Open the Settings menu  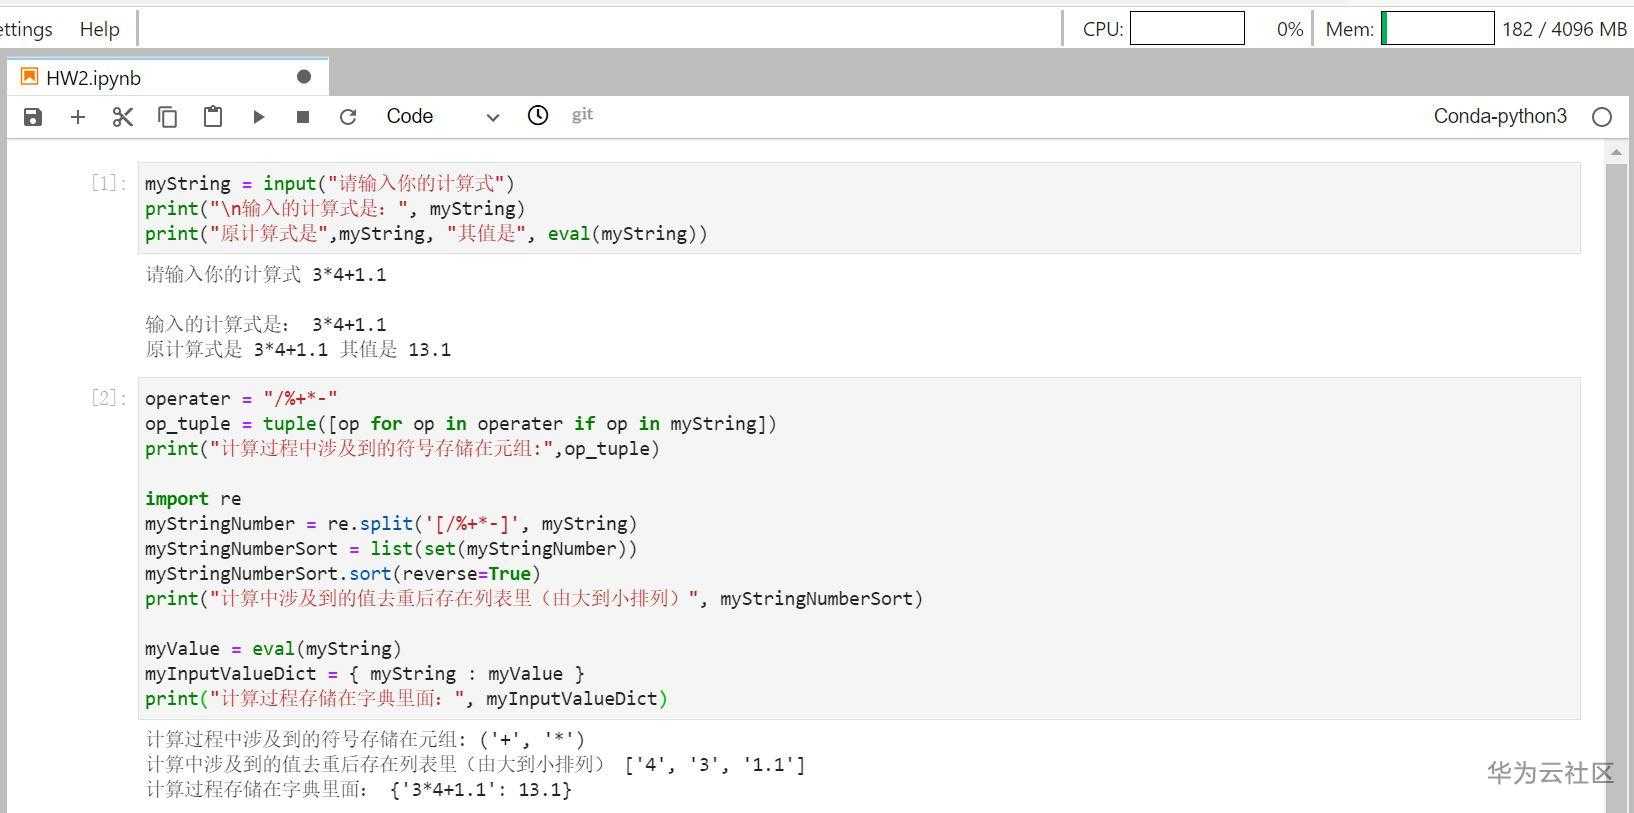coord(26,29)
